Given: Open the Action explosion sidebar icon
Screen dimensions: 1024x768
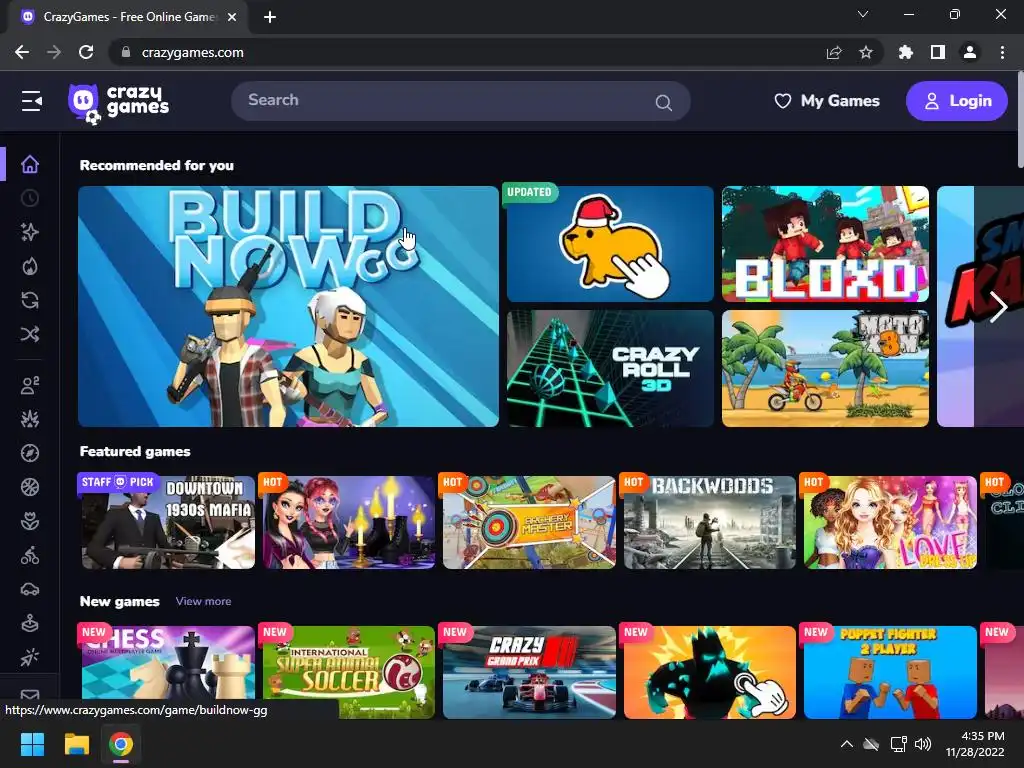Looking at the screenshot, I should click(30, 419).
